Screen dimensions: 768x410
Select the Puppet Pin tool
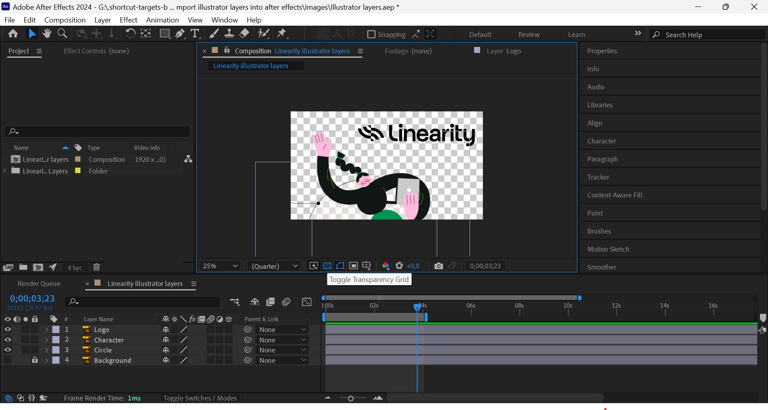[281, 34]
